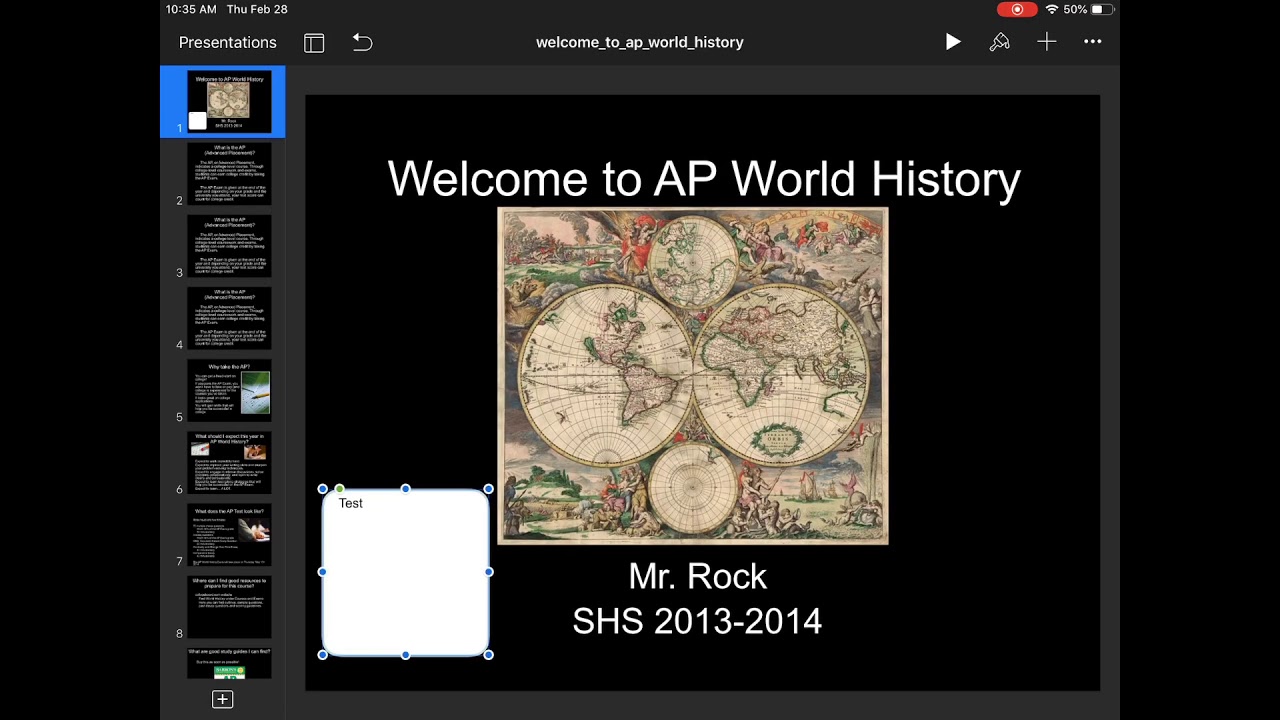The height and width of the screenshot is (720, 1280).
Task: Tap the top-right resize handle of shape
Action: tap(488, 489)
